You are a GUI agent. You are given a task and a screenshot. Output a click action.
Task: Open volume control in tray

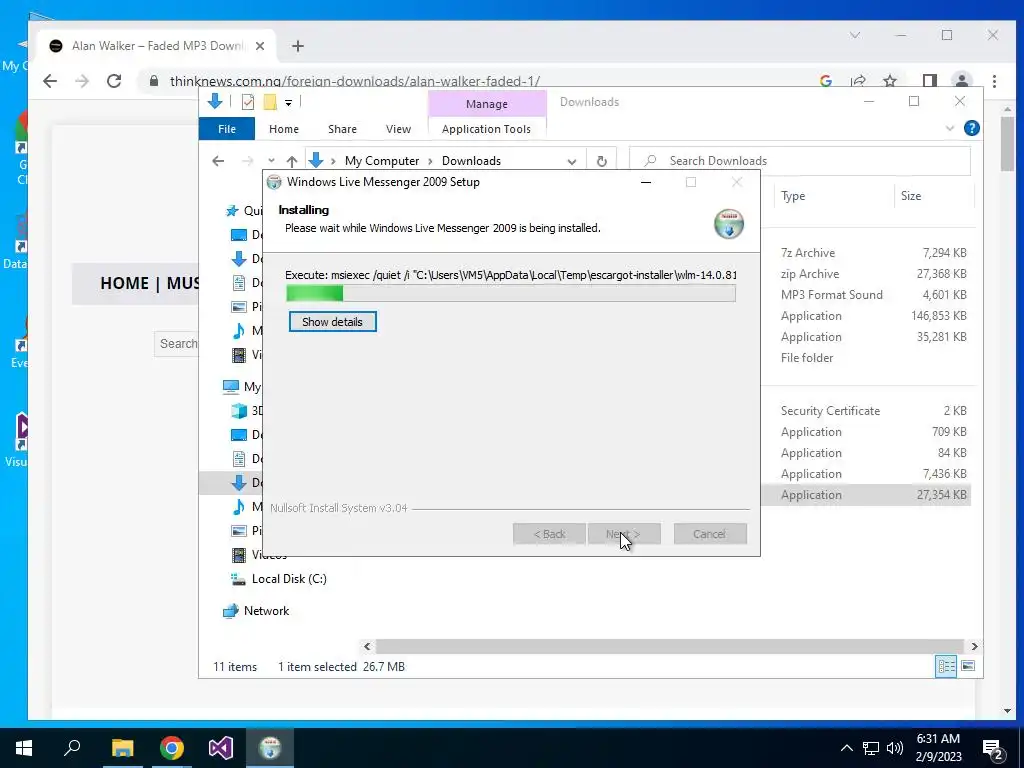click(895, 748)
